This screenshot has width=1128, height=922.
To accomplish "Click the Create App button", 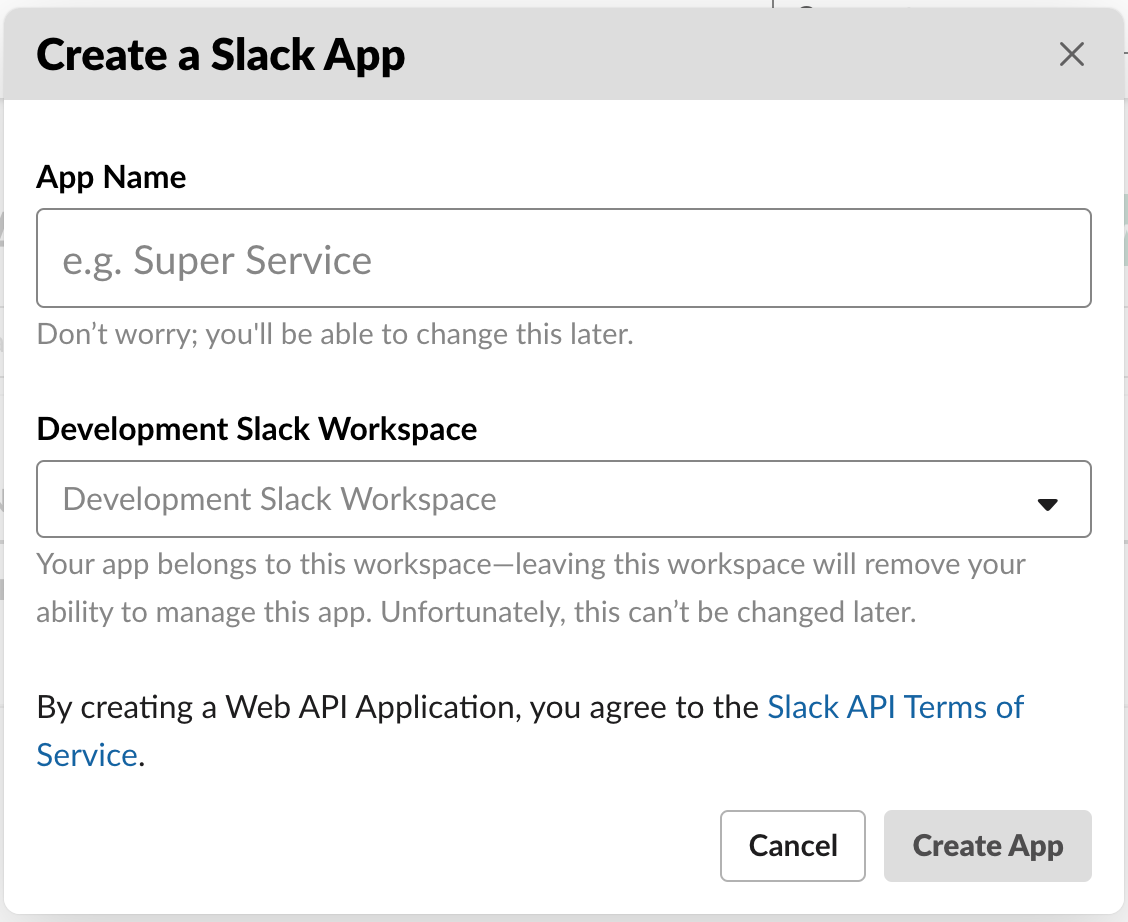I will coord(988,846).
